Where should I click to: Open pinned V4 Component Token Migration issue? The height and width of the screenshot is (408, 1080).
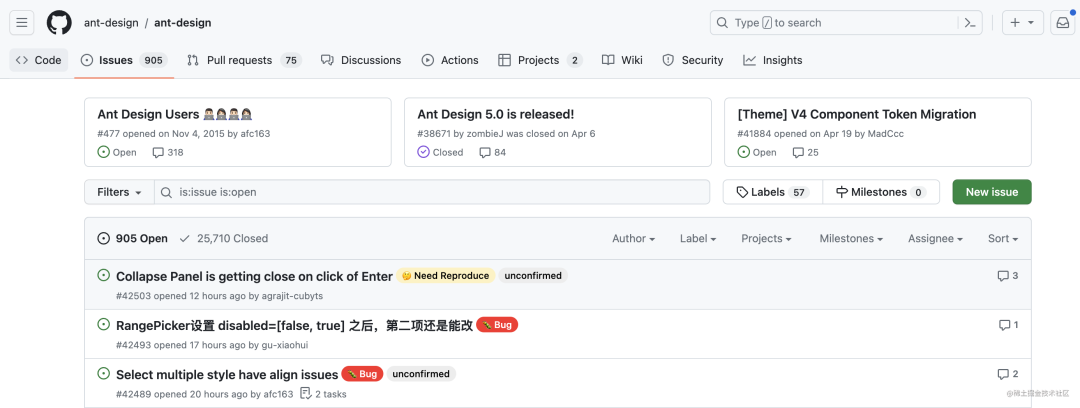point(857,114)
